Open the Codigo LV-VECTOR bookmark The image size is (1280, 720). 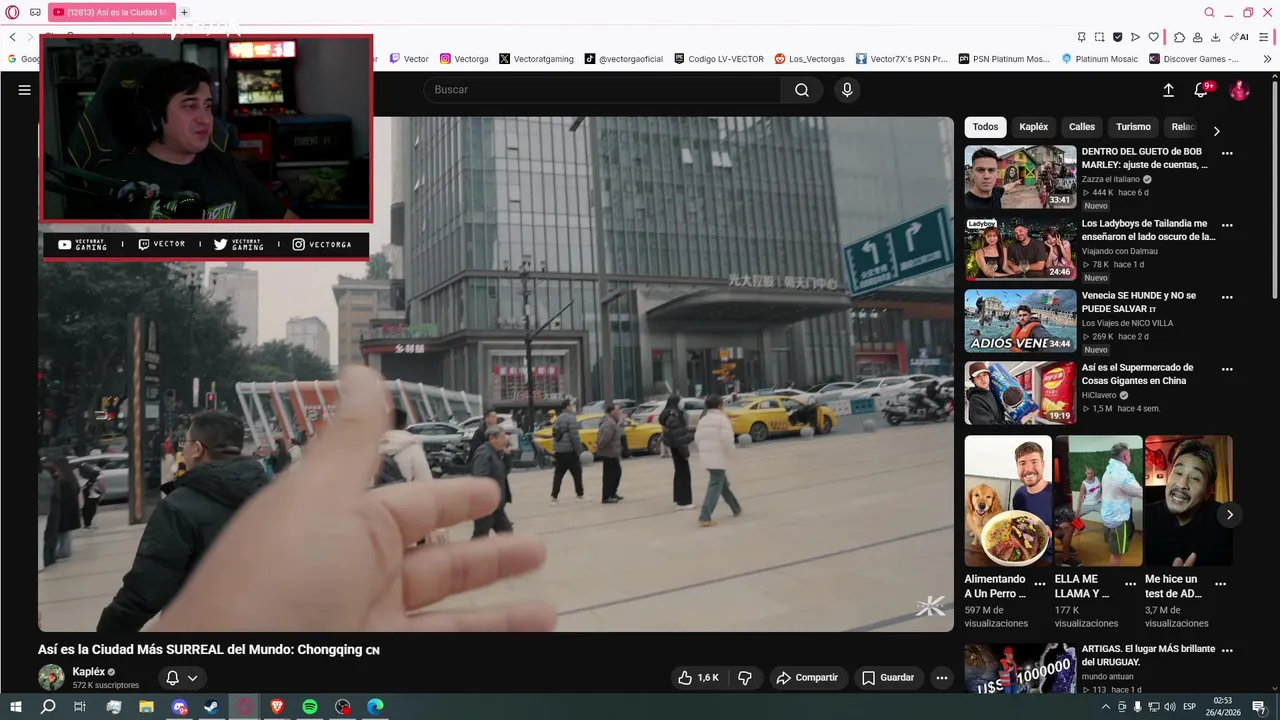[x=719, y=59]
